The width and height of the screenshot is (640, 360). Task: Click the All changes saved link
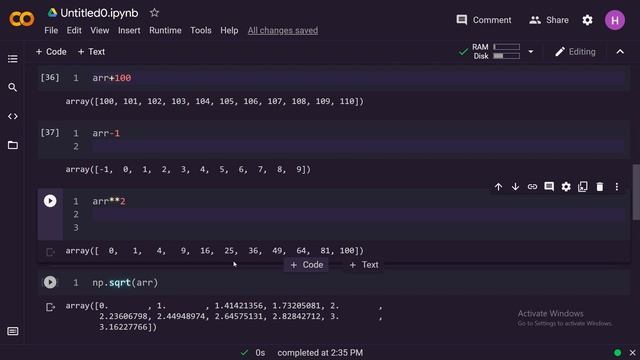283,31
